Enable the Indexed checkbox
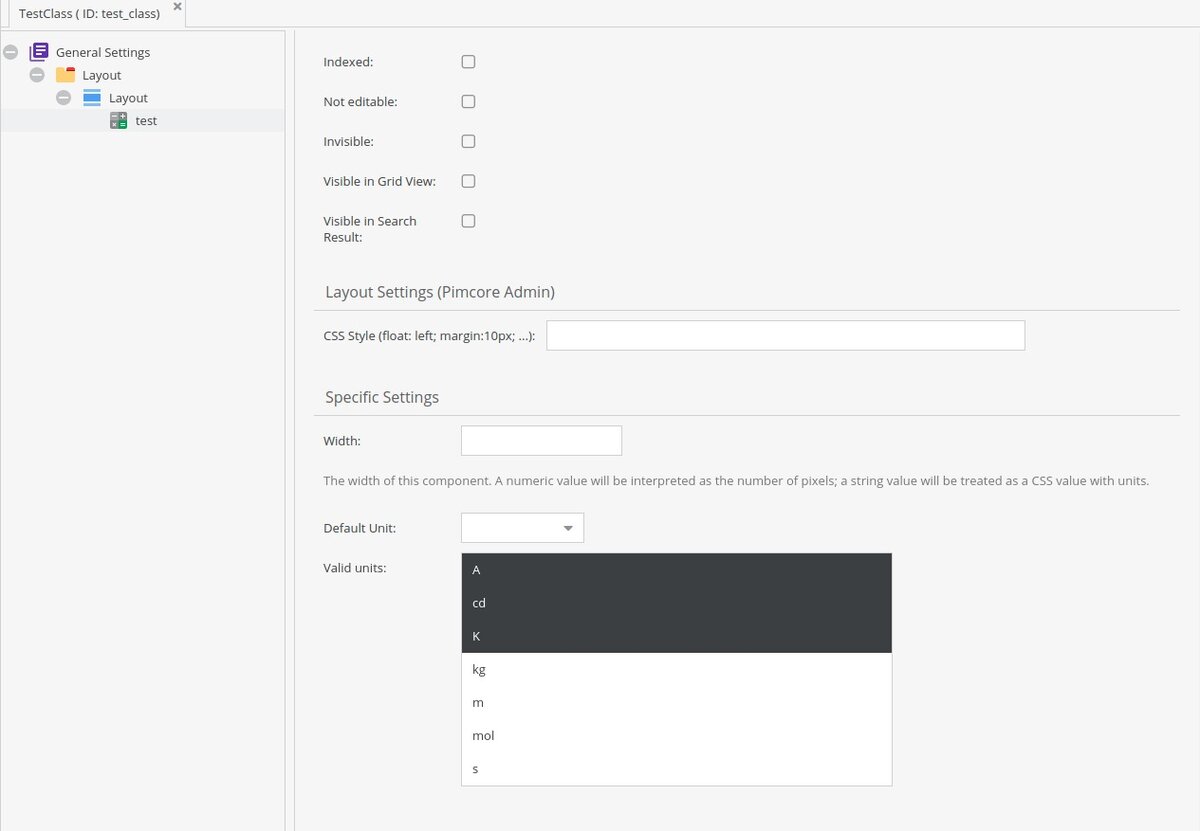 [x=468, y=61]
